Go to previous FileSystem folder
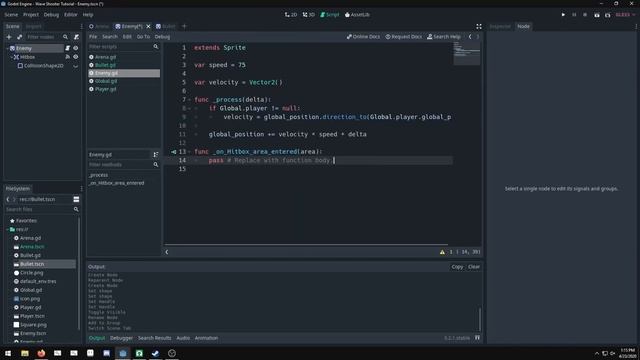This screenshot has height=360, width=640. point(8,199)
